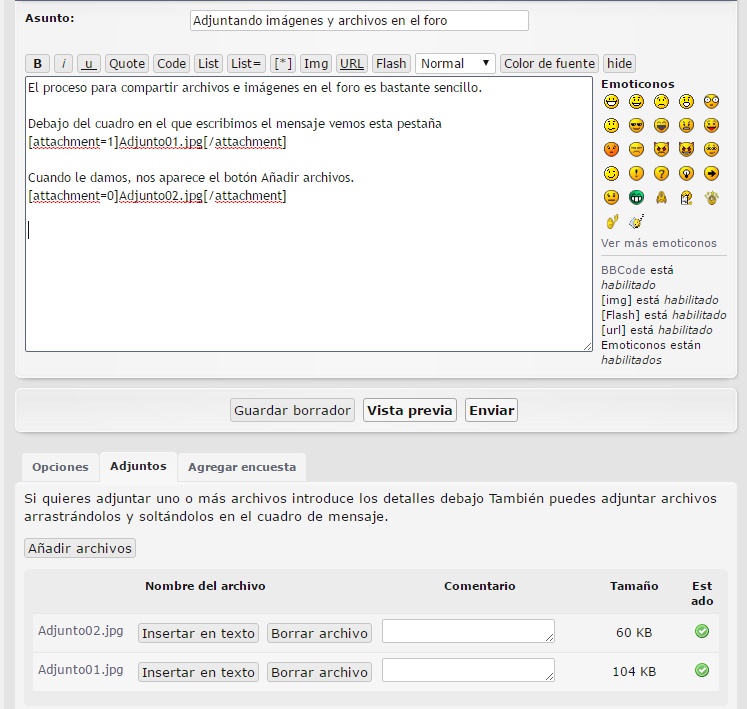Delete the Adjunto01.jpg file

click(x=319, y=672)
